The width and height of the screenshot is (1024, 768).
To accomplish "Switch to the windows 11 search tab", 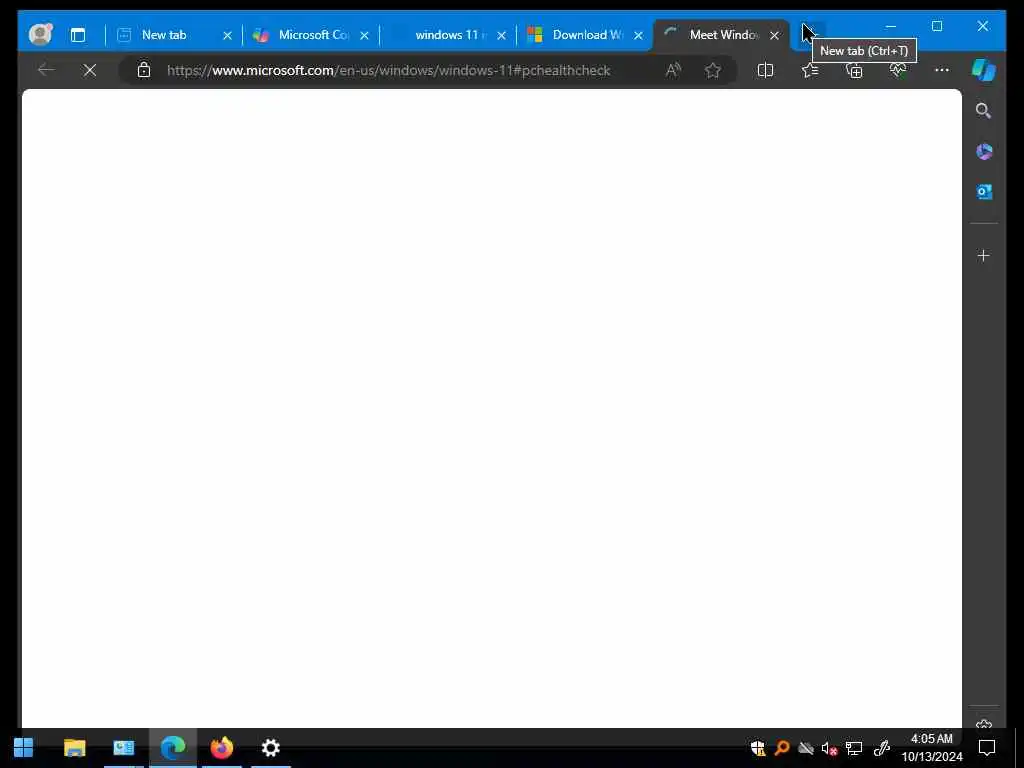I will (x=448, y=35).
